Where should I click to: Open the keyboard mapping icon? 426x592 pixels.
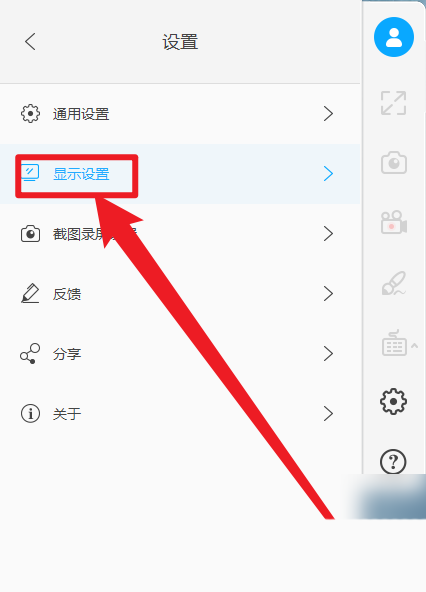tap(394, 343)
